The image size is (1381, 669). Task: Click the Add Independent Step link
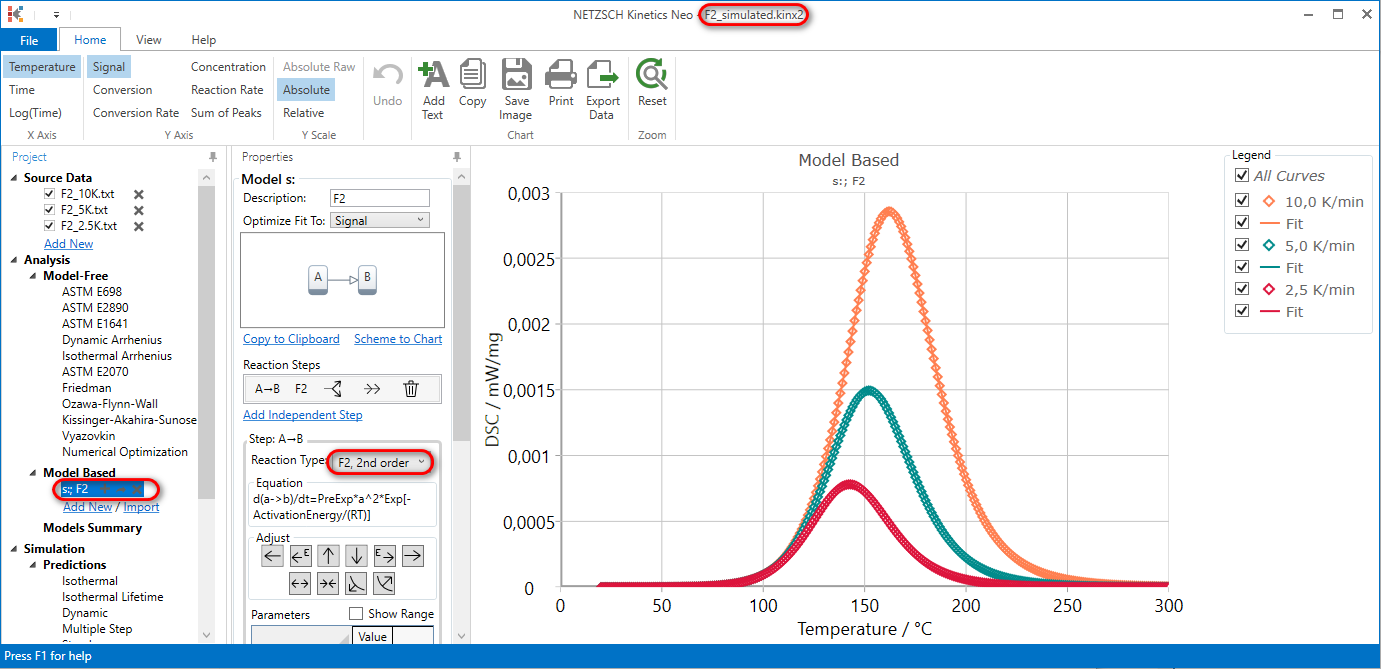click(302, 414)
